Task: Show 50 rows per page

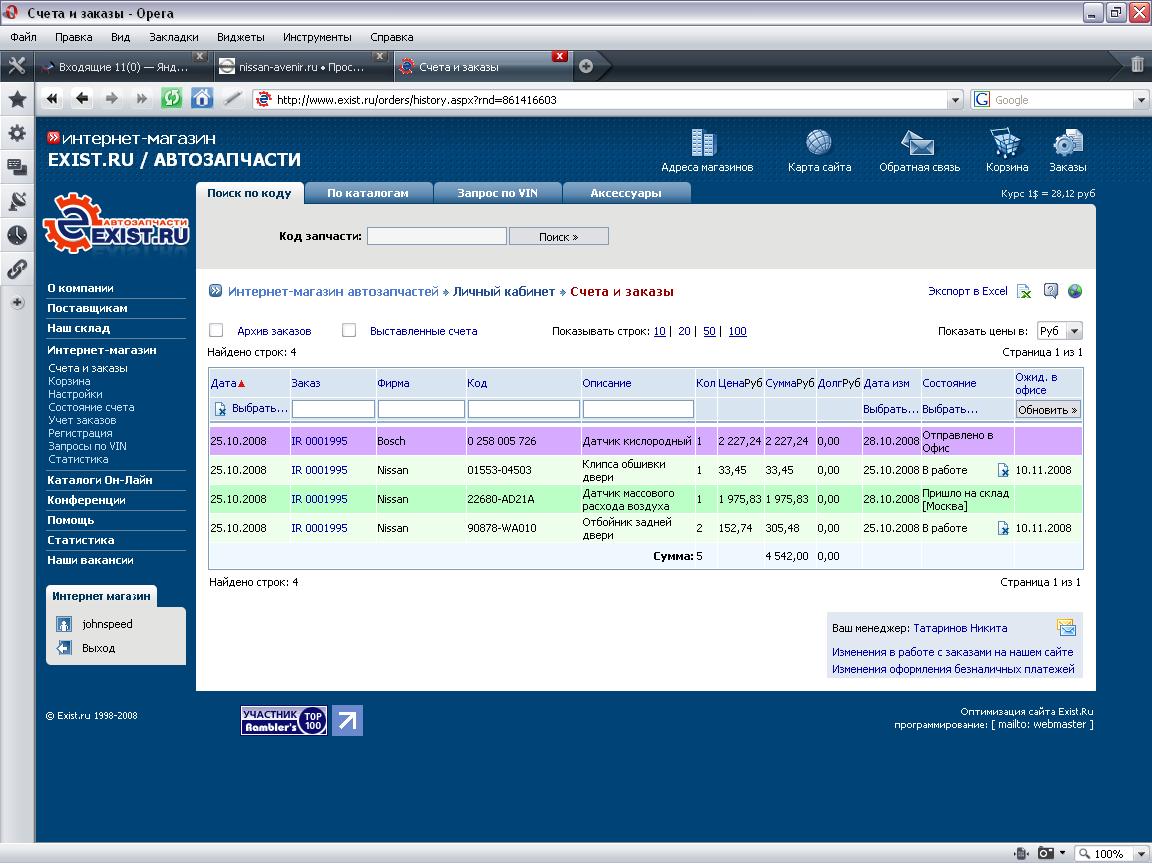Action: click(x=709, y=331)
